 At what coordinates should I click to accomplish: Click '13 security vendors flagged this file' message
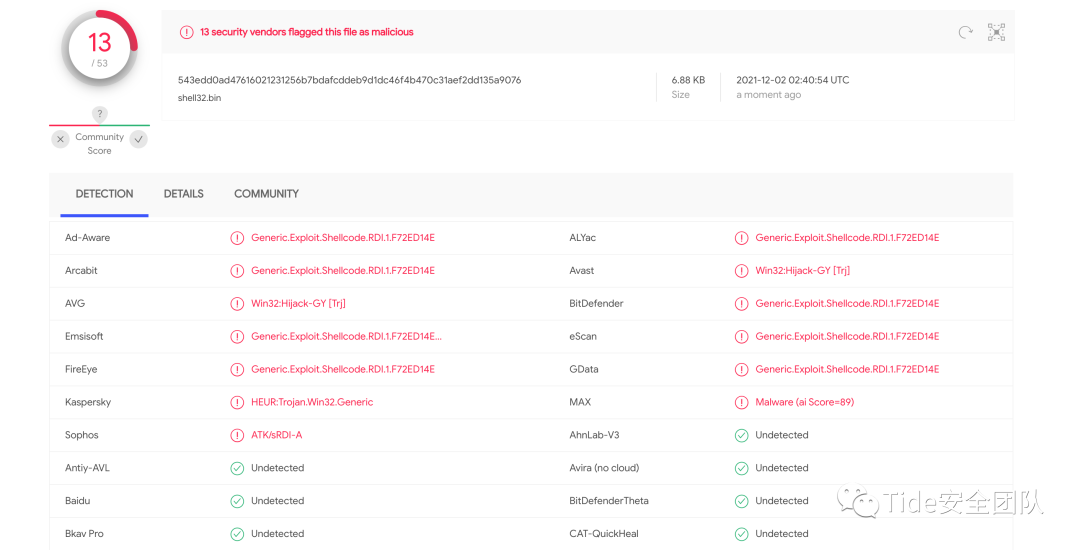point(307,32)
